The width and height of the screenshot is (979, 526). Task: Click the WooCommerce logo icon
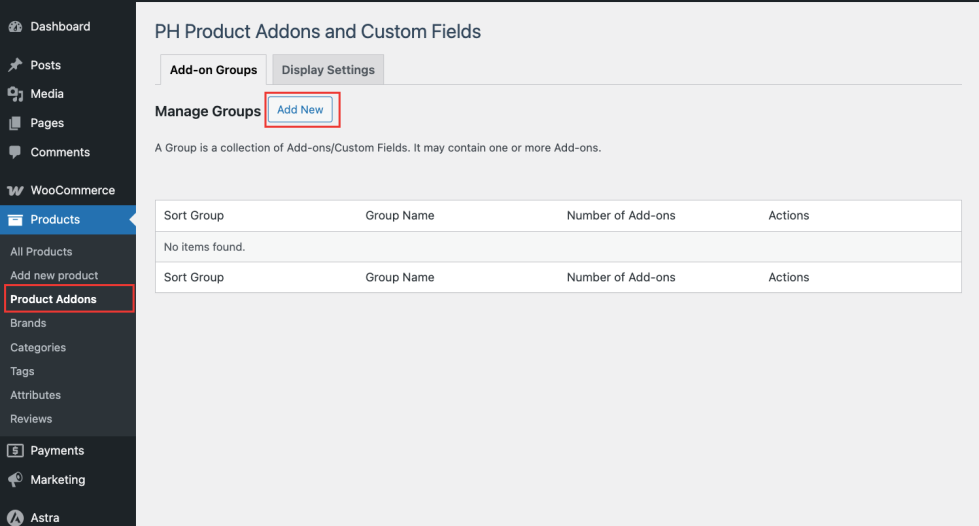pos(16,191)
